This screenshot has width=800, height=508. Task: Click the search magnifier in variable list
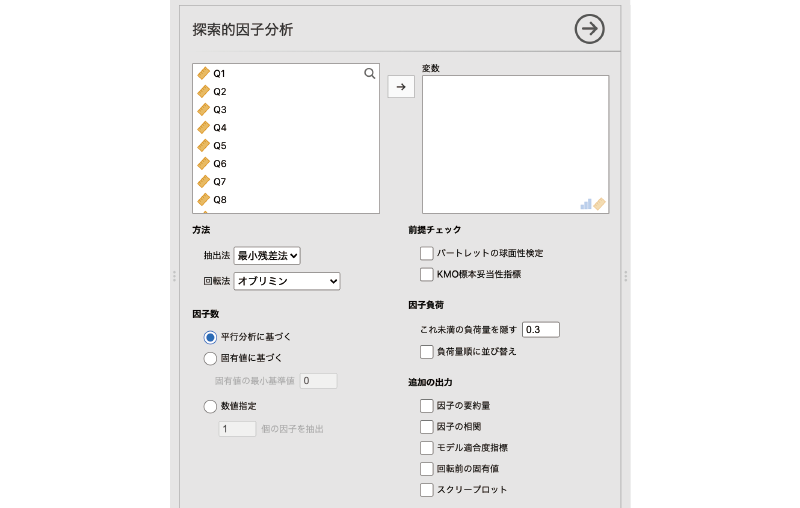coord(369,74)
